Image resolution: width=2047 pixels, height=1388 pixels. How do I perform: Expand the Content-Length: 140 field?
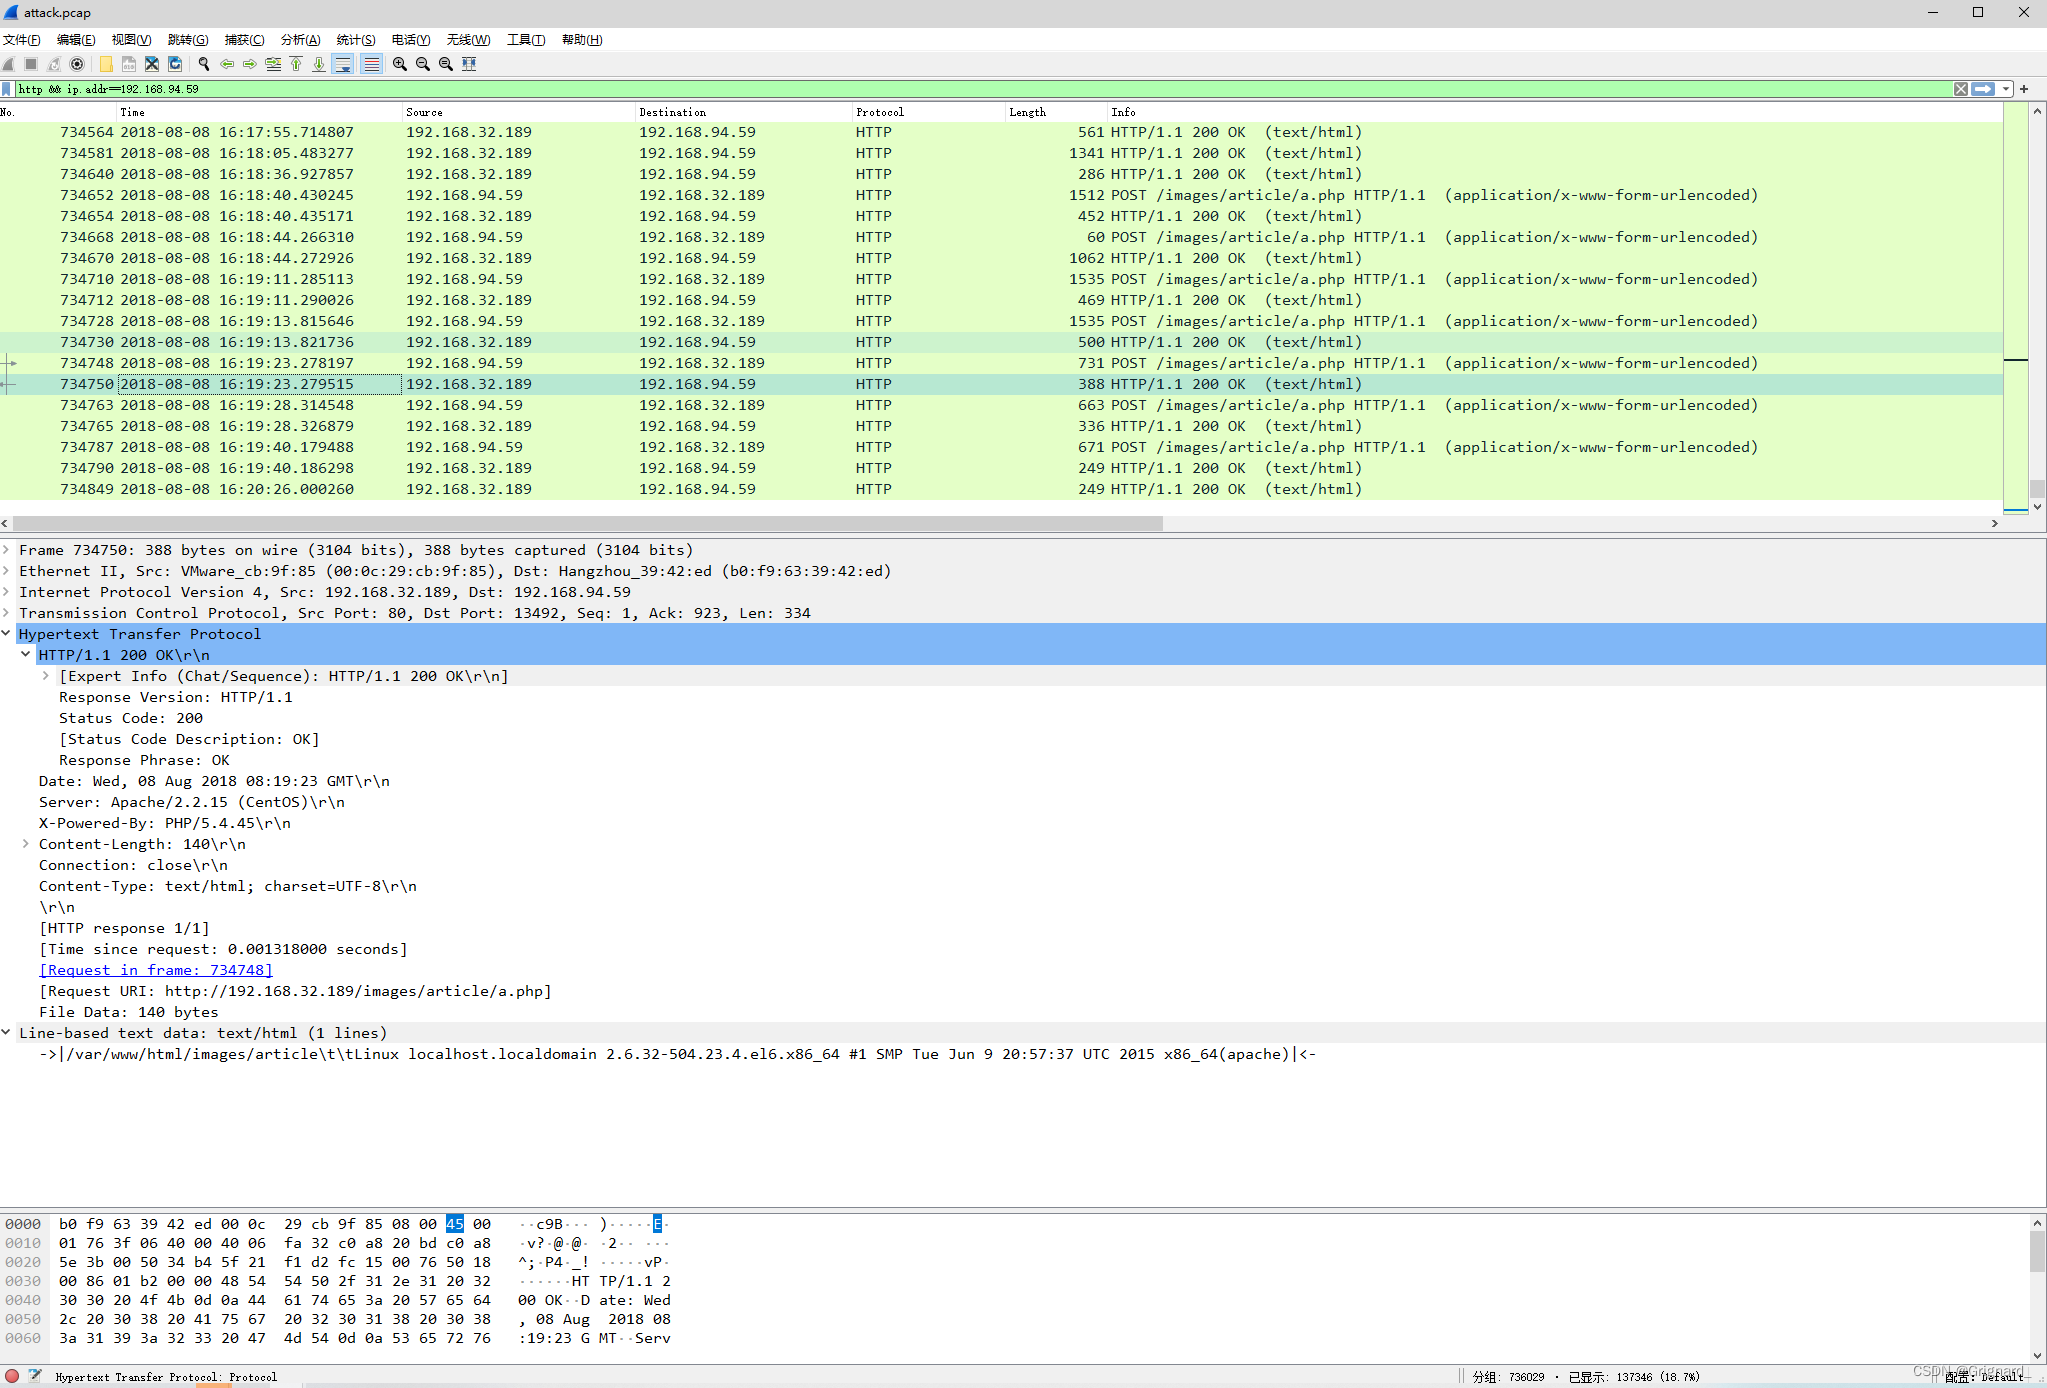(x=26, y=844)
